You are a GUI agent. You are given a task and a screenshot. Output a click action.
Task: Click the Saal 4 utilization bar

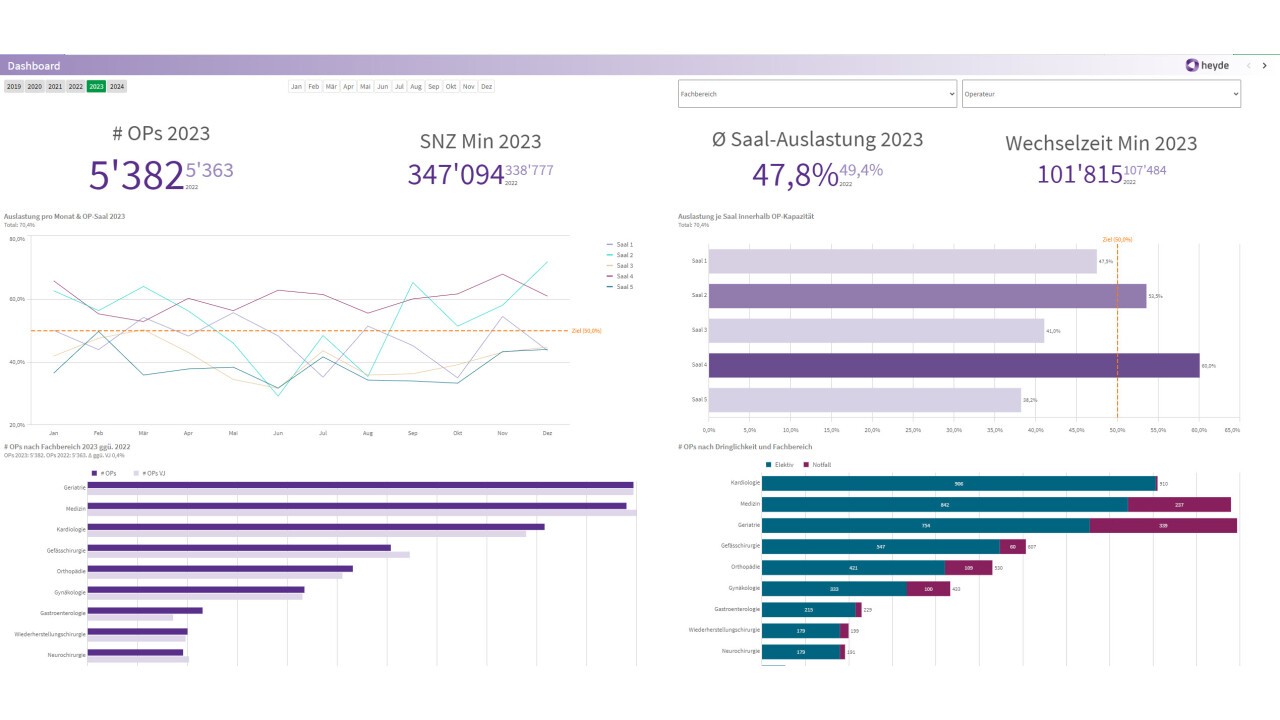pyautogui.click(x=954, y=365)
